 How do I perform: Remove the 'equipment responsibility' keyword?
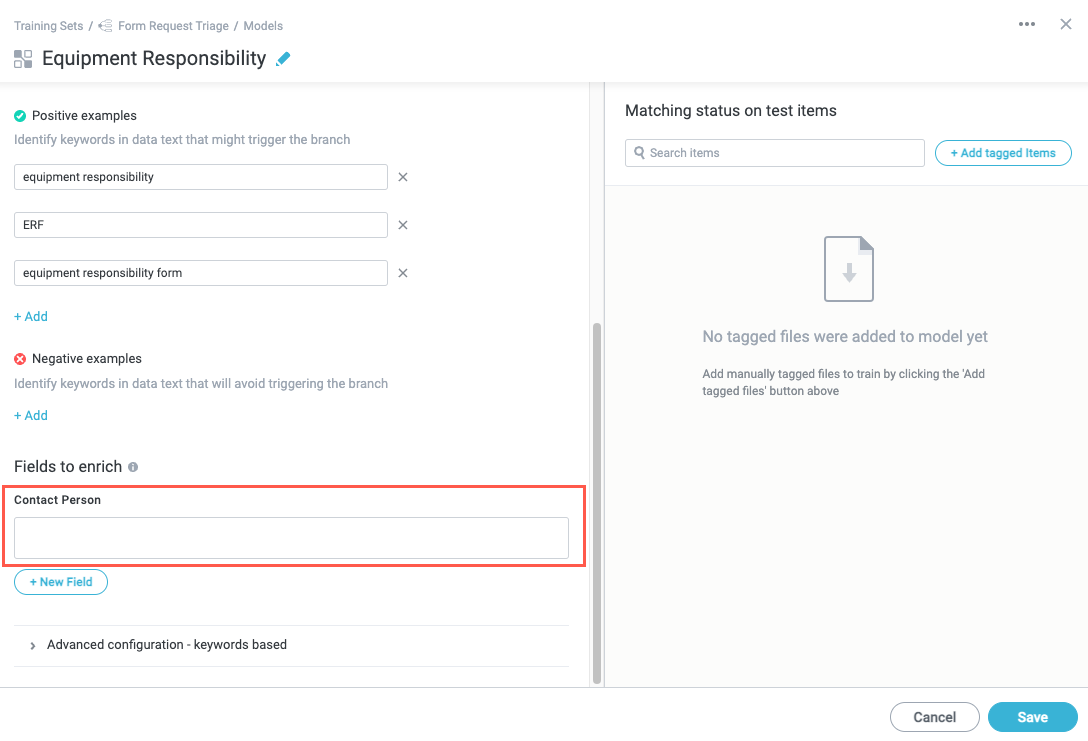(403, 177)
